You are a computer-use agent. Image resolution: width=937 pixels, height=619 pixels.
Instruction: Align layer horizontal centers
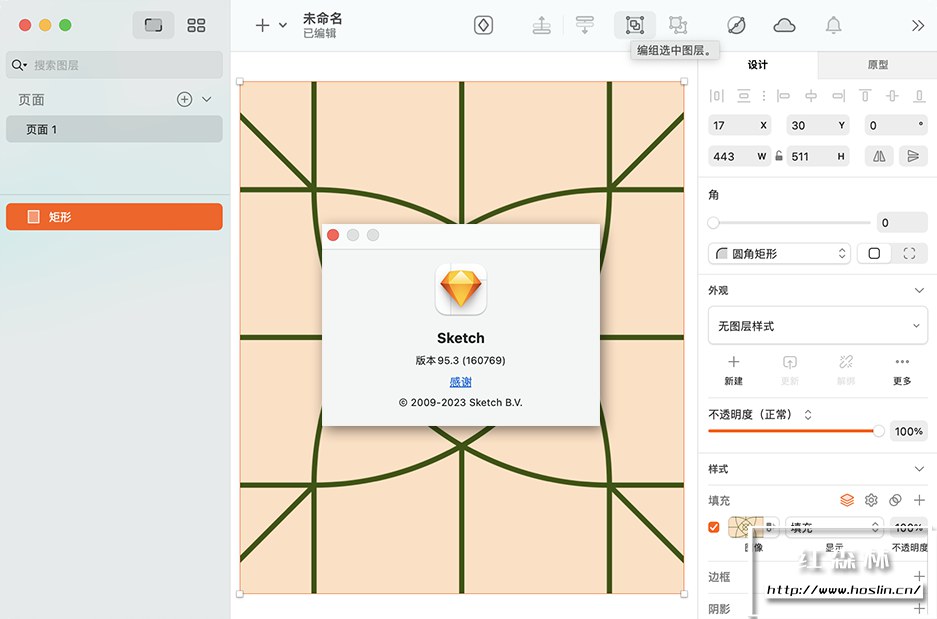pyautogui.click(x=811, y=96)
